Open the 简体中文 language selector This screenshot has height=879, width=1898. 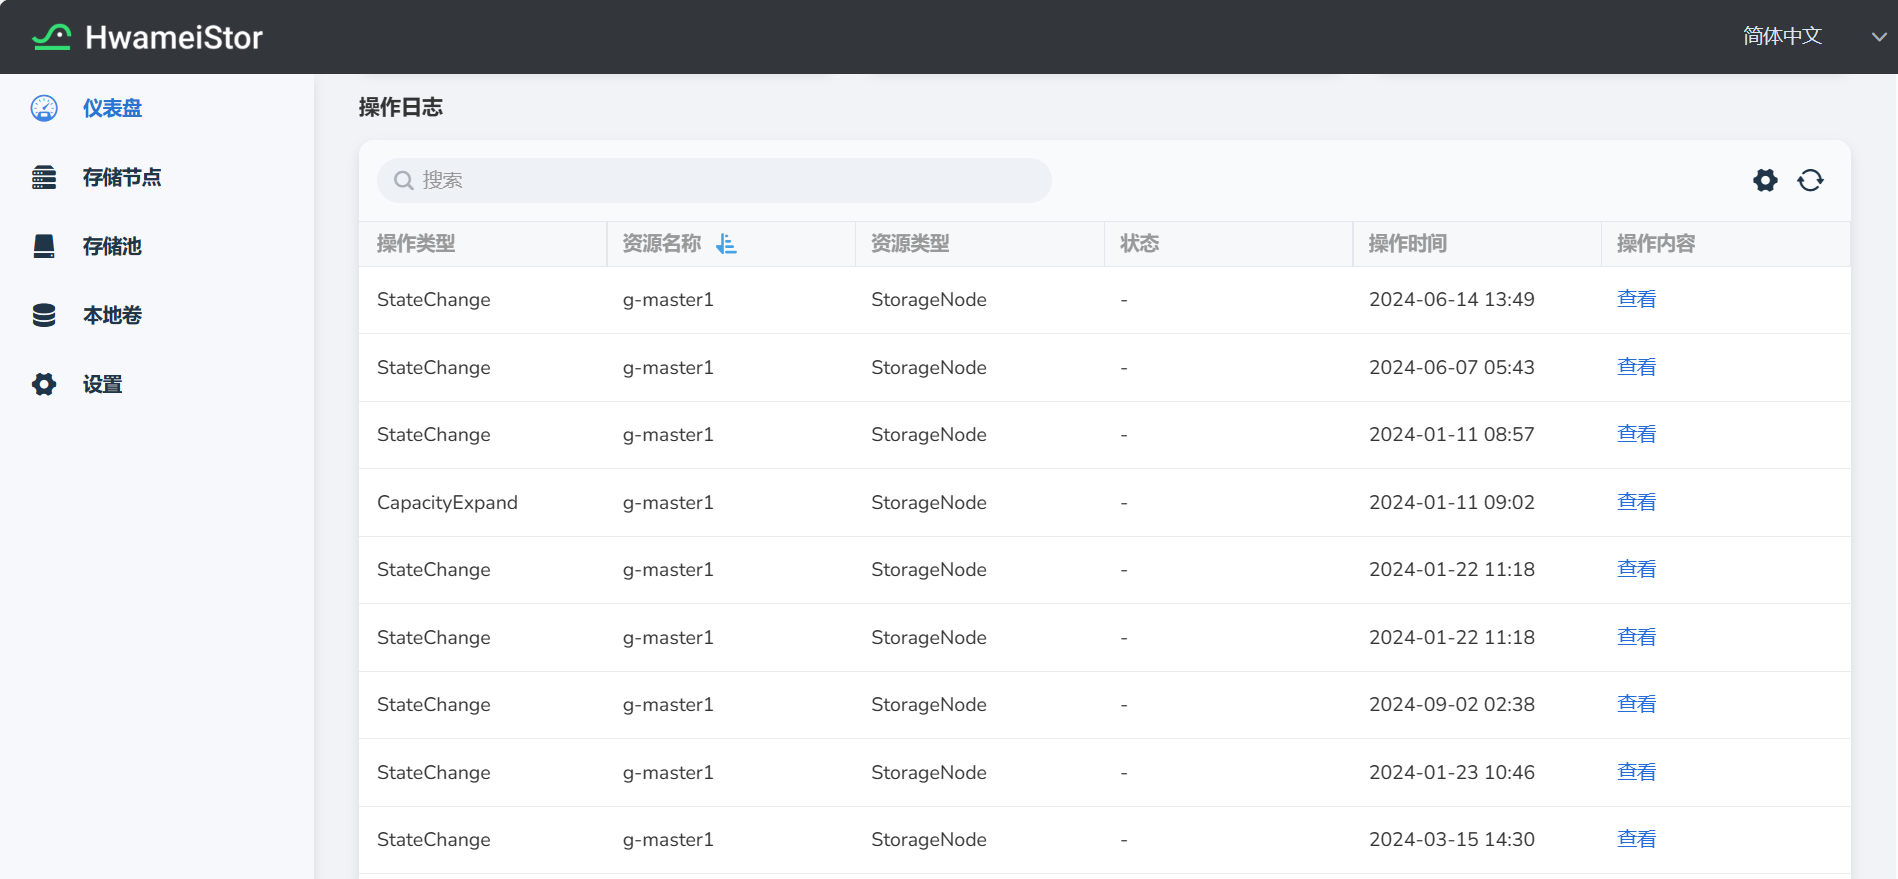click(1782, 37)
